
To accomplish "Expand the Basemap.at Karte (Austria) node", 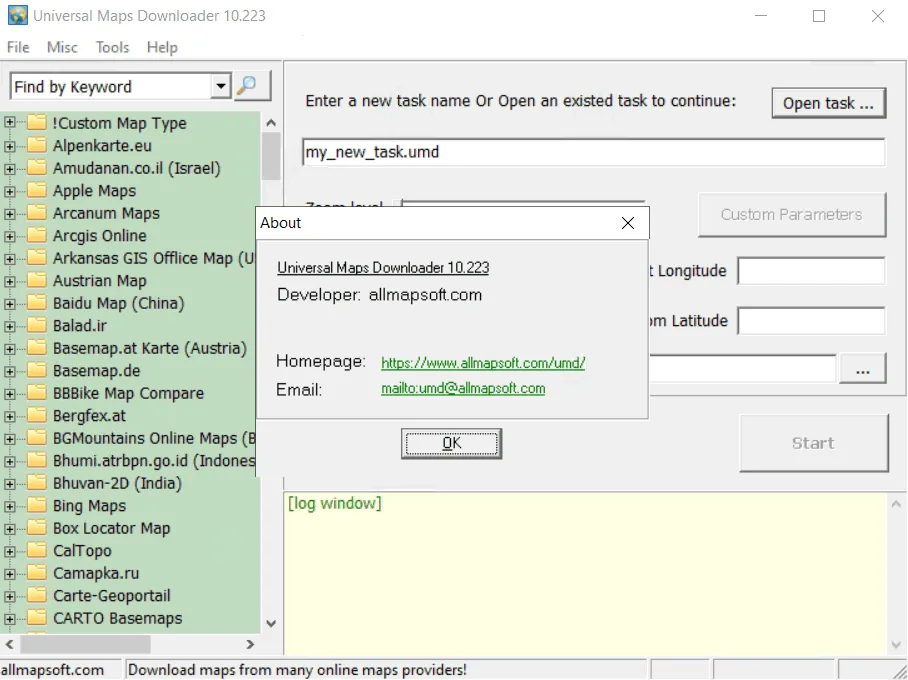I will [9, 349].
